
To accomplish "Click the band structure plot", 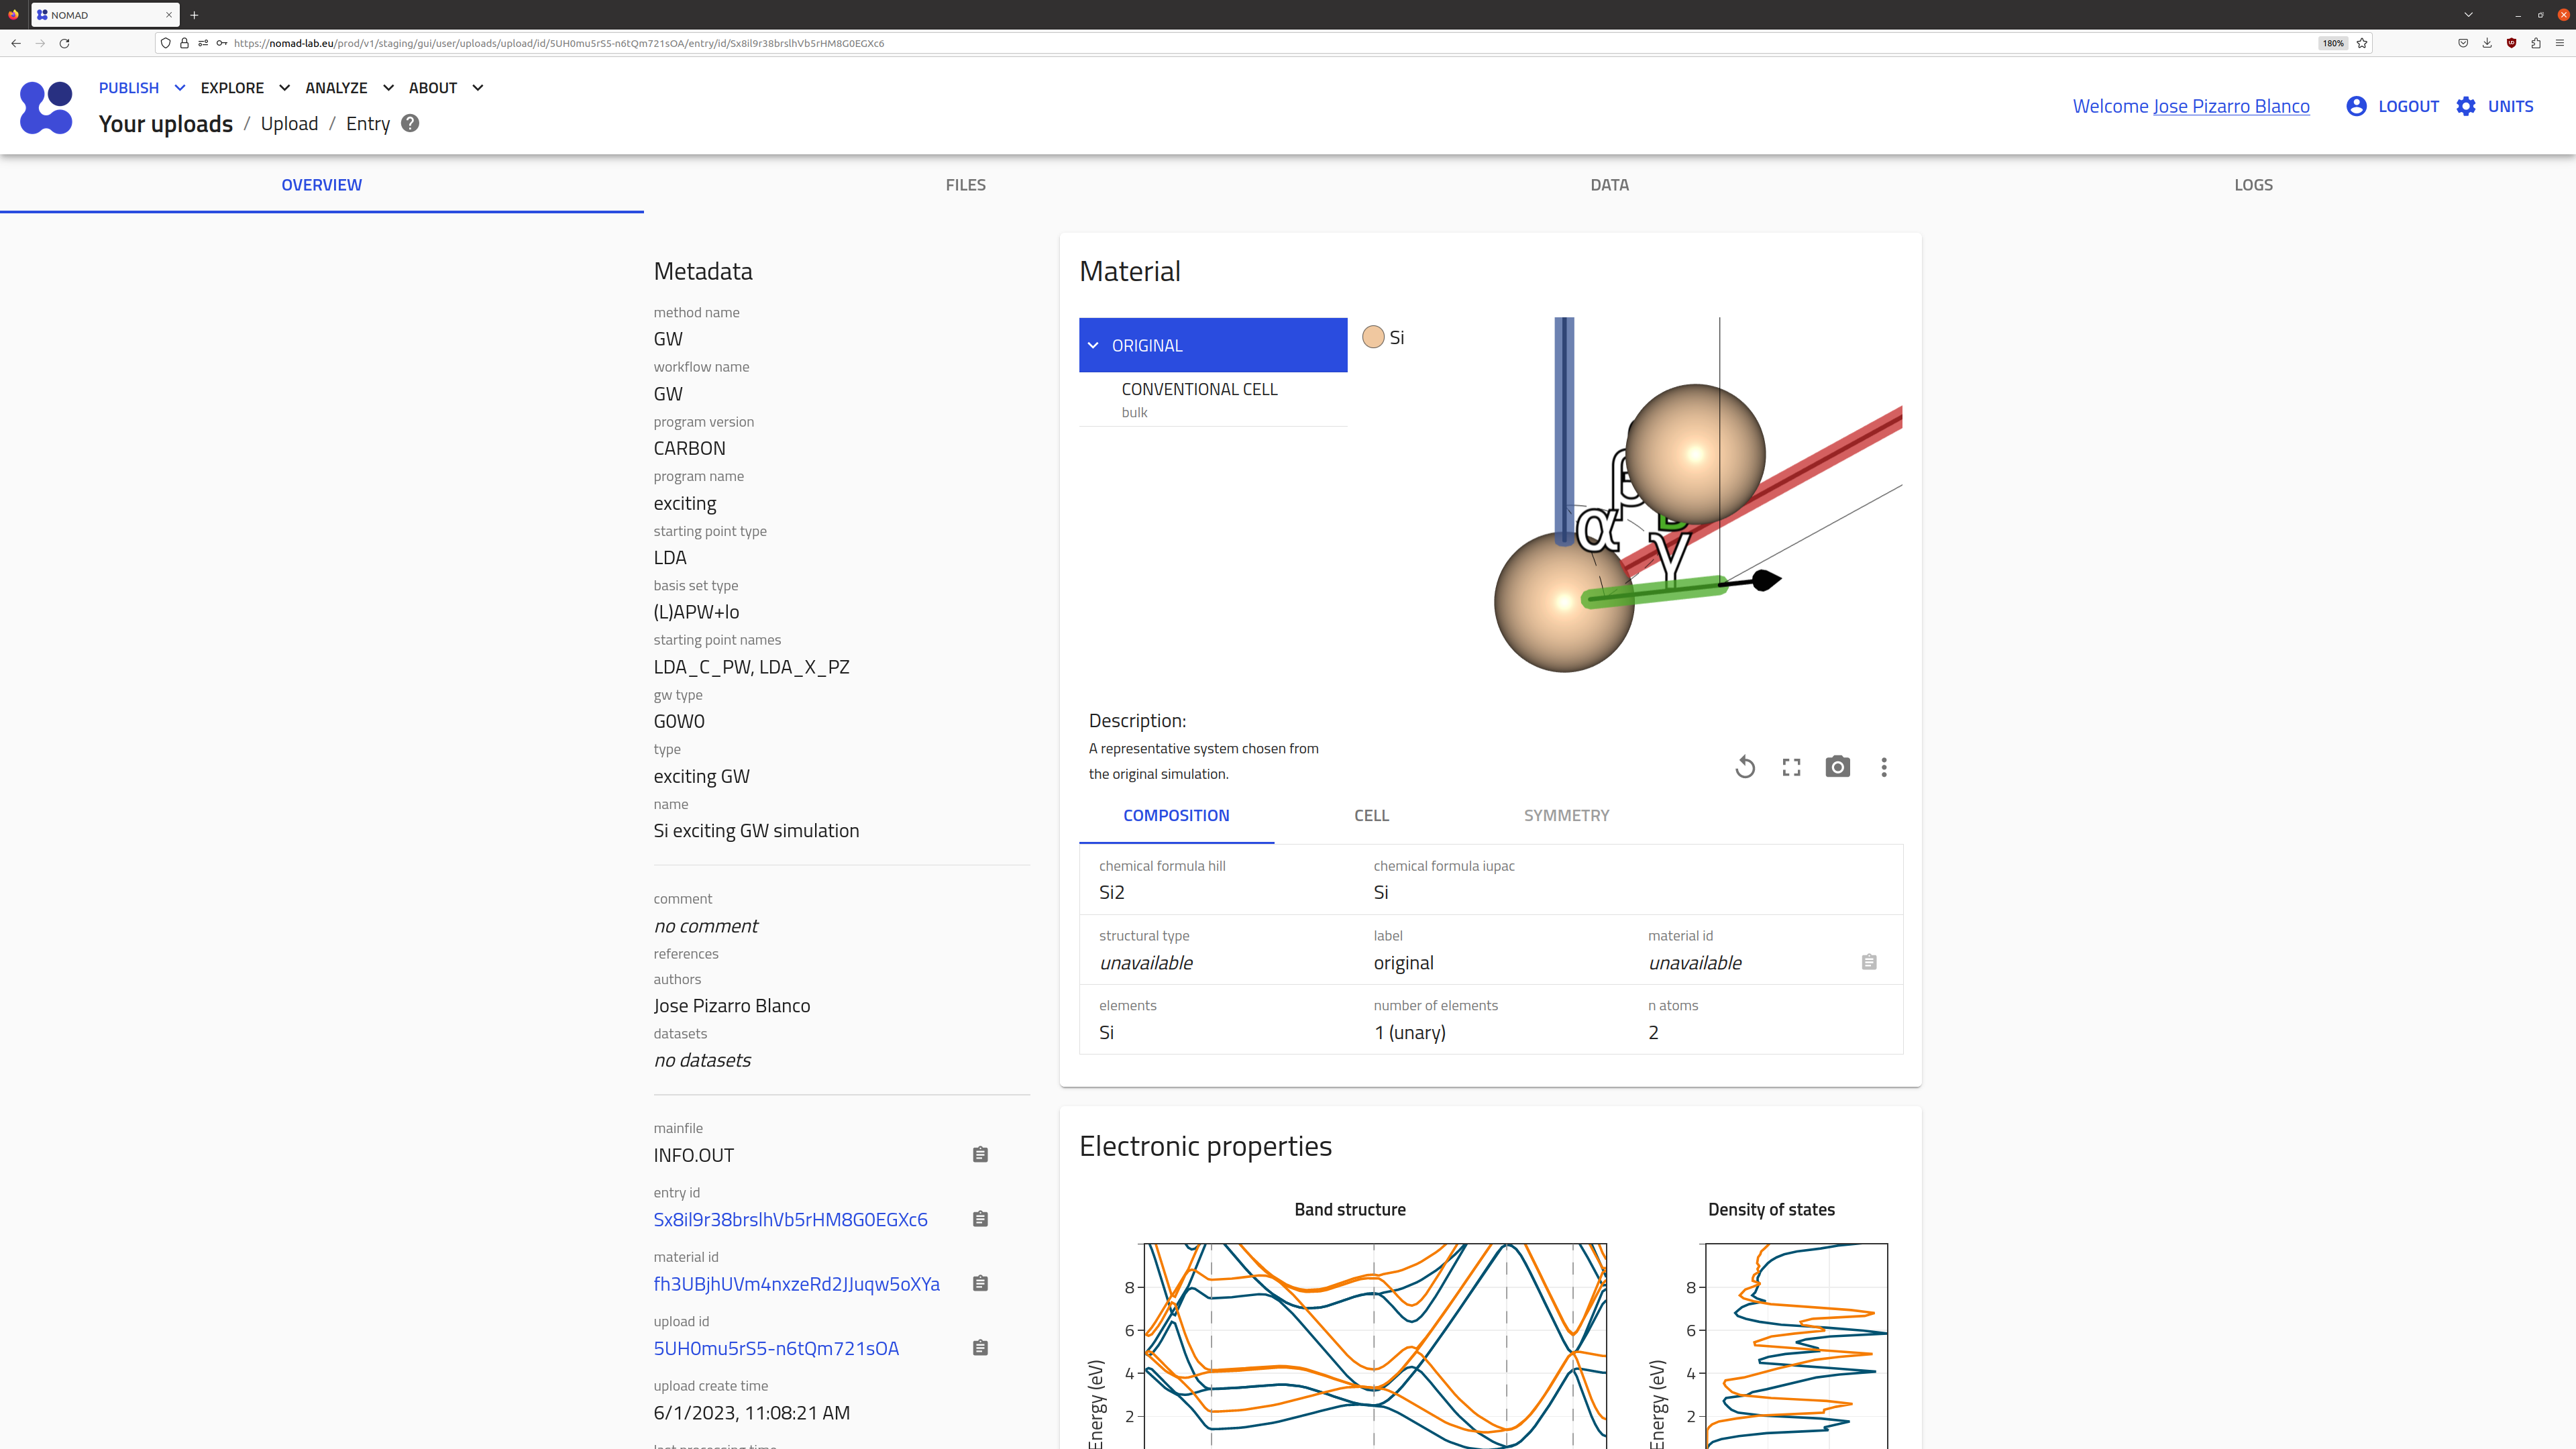I will (1375, 1345).
